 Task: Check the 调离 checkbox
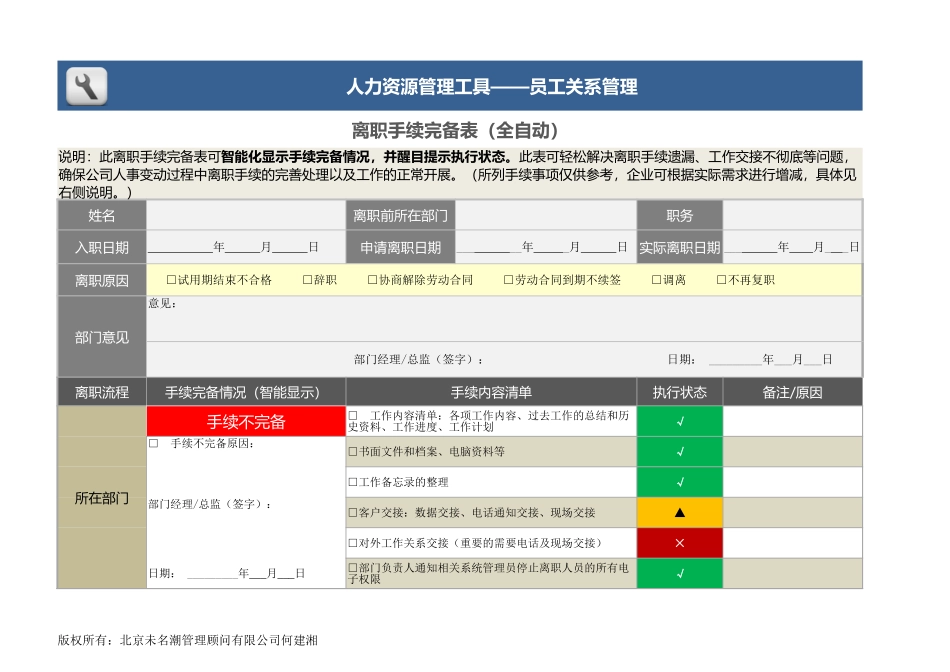tap(656, 280)
